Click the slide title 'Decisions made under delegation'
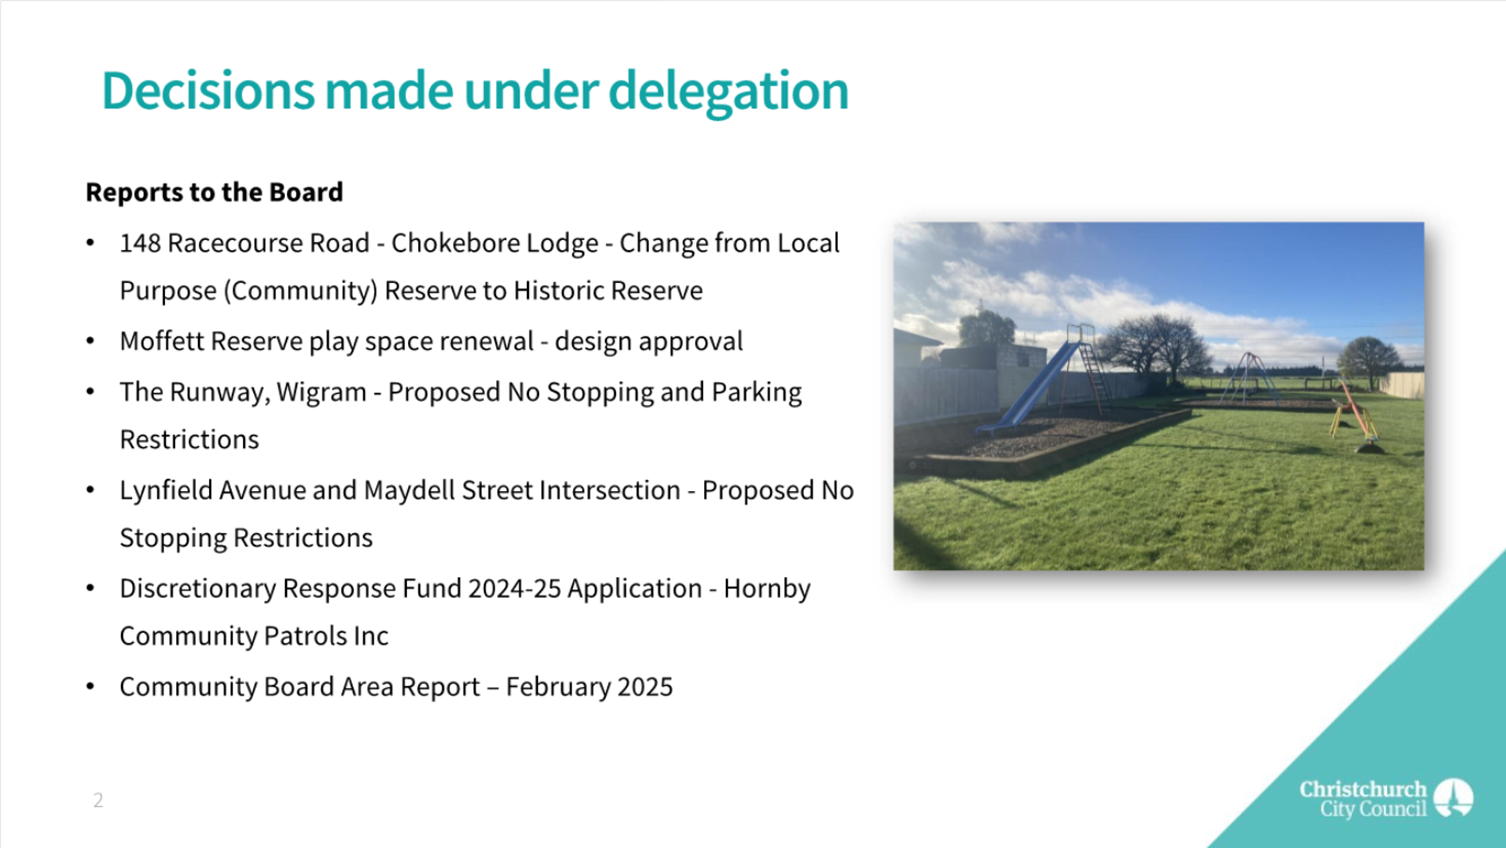 [475, 90]
